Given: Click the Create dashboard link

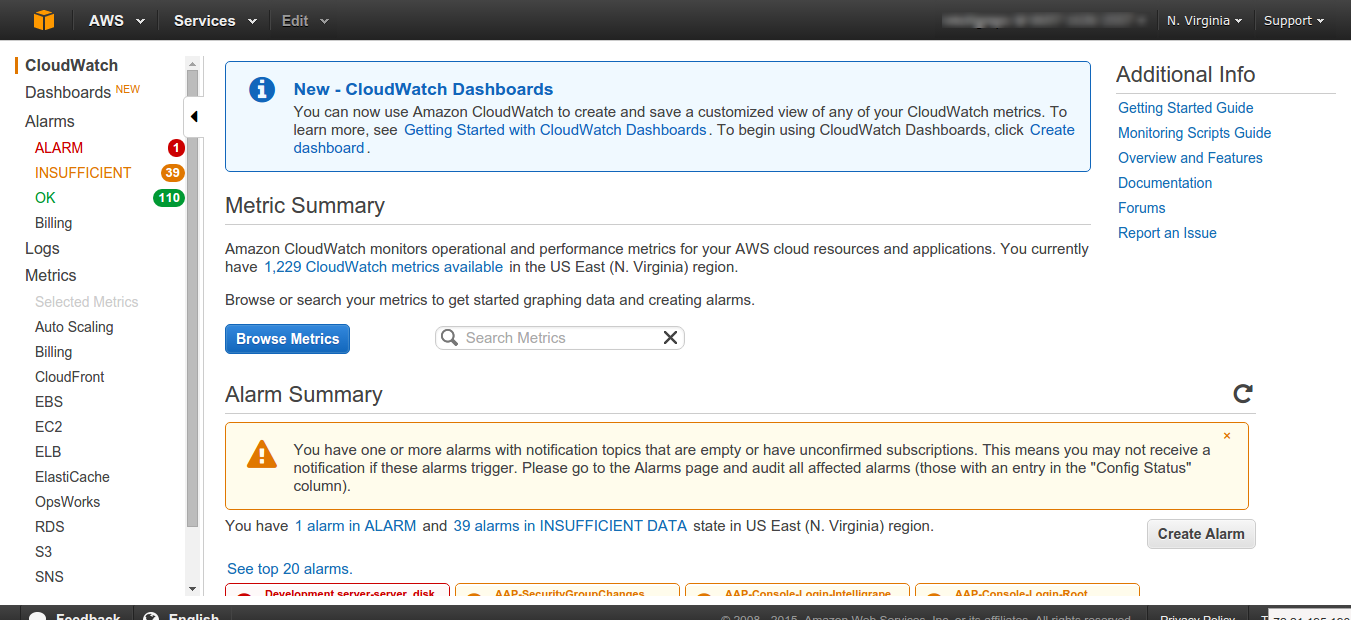Looking at the screenshot, I should pyautogui.click(x=684, y=139).
